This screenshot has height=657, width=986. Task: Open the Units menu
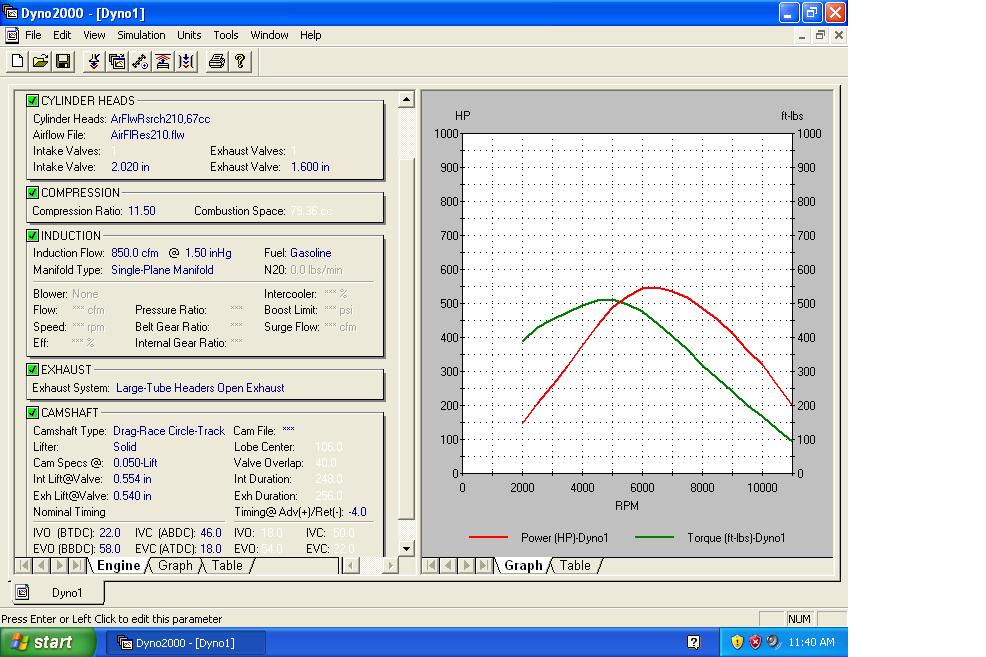click(x=189, y=35)
